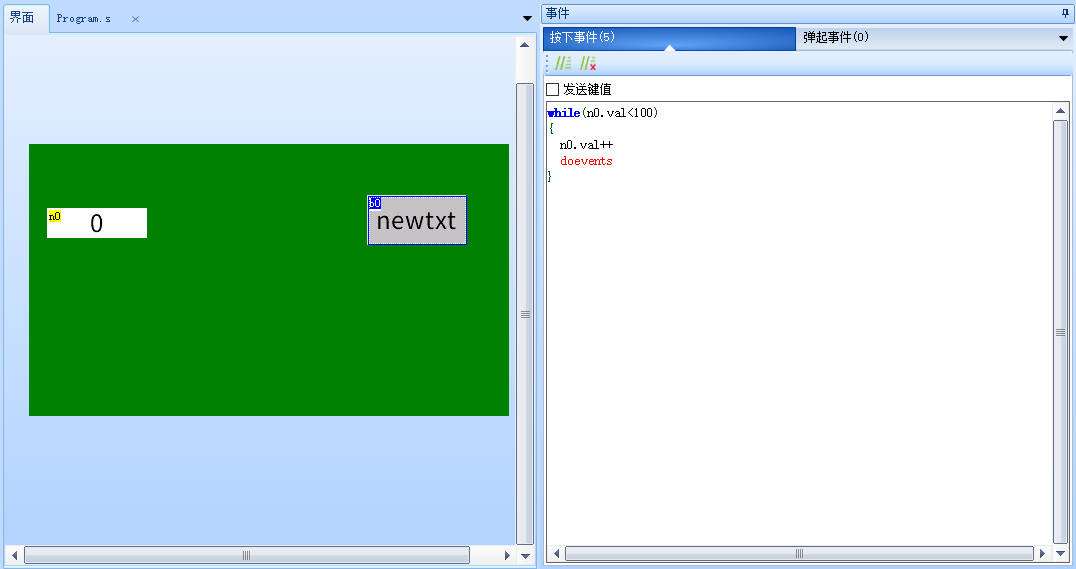1076x569 pixels.
Task: Switch to the 界面 design tab
Action: pos(22,18)
